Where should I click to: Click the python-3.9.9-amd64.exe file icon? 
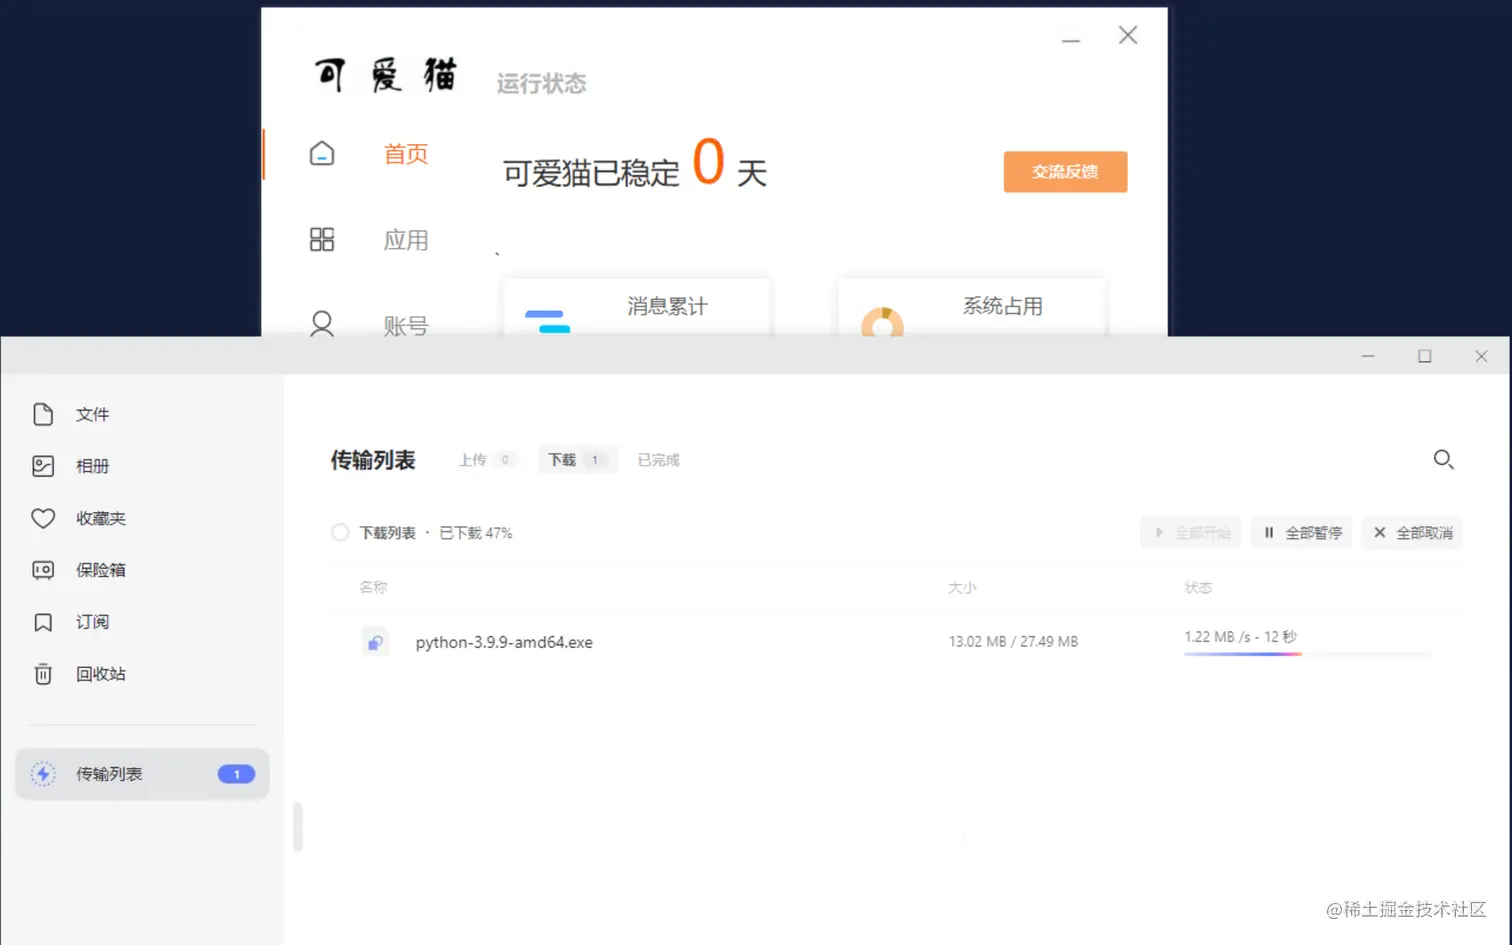point(375,642)
